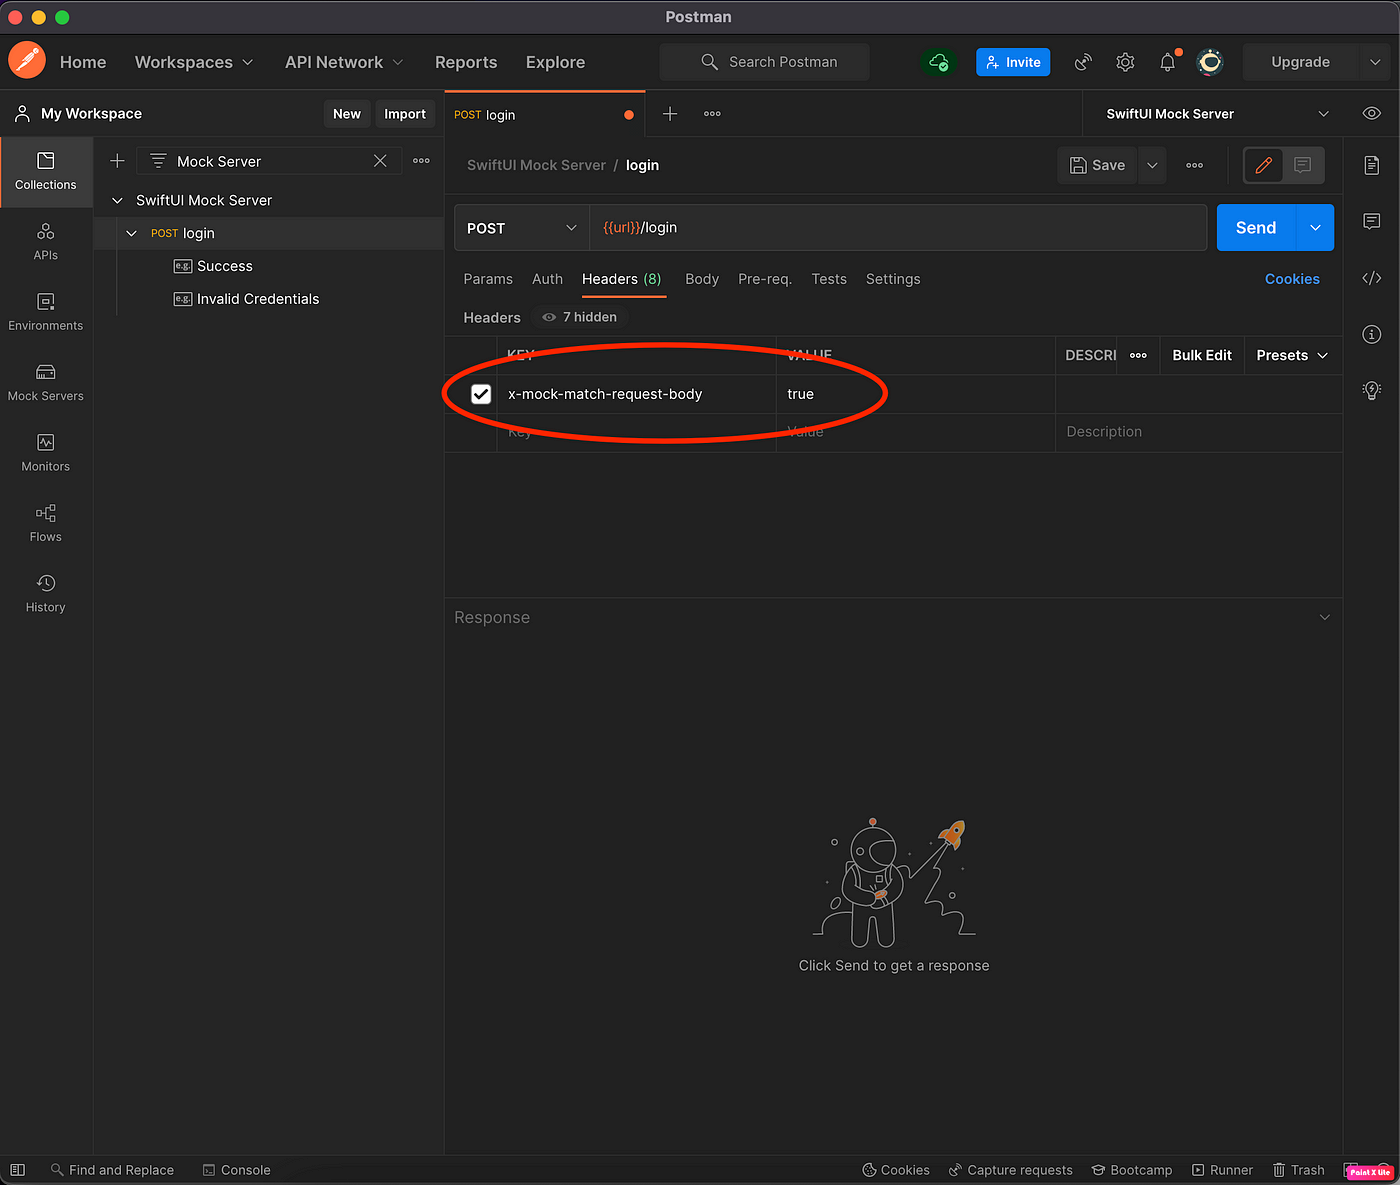Send the login request
The width and height of the screenshot is (1400, 1185).
[1256, 228]
